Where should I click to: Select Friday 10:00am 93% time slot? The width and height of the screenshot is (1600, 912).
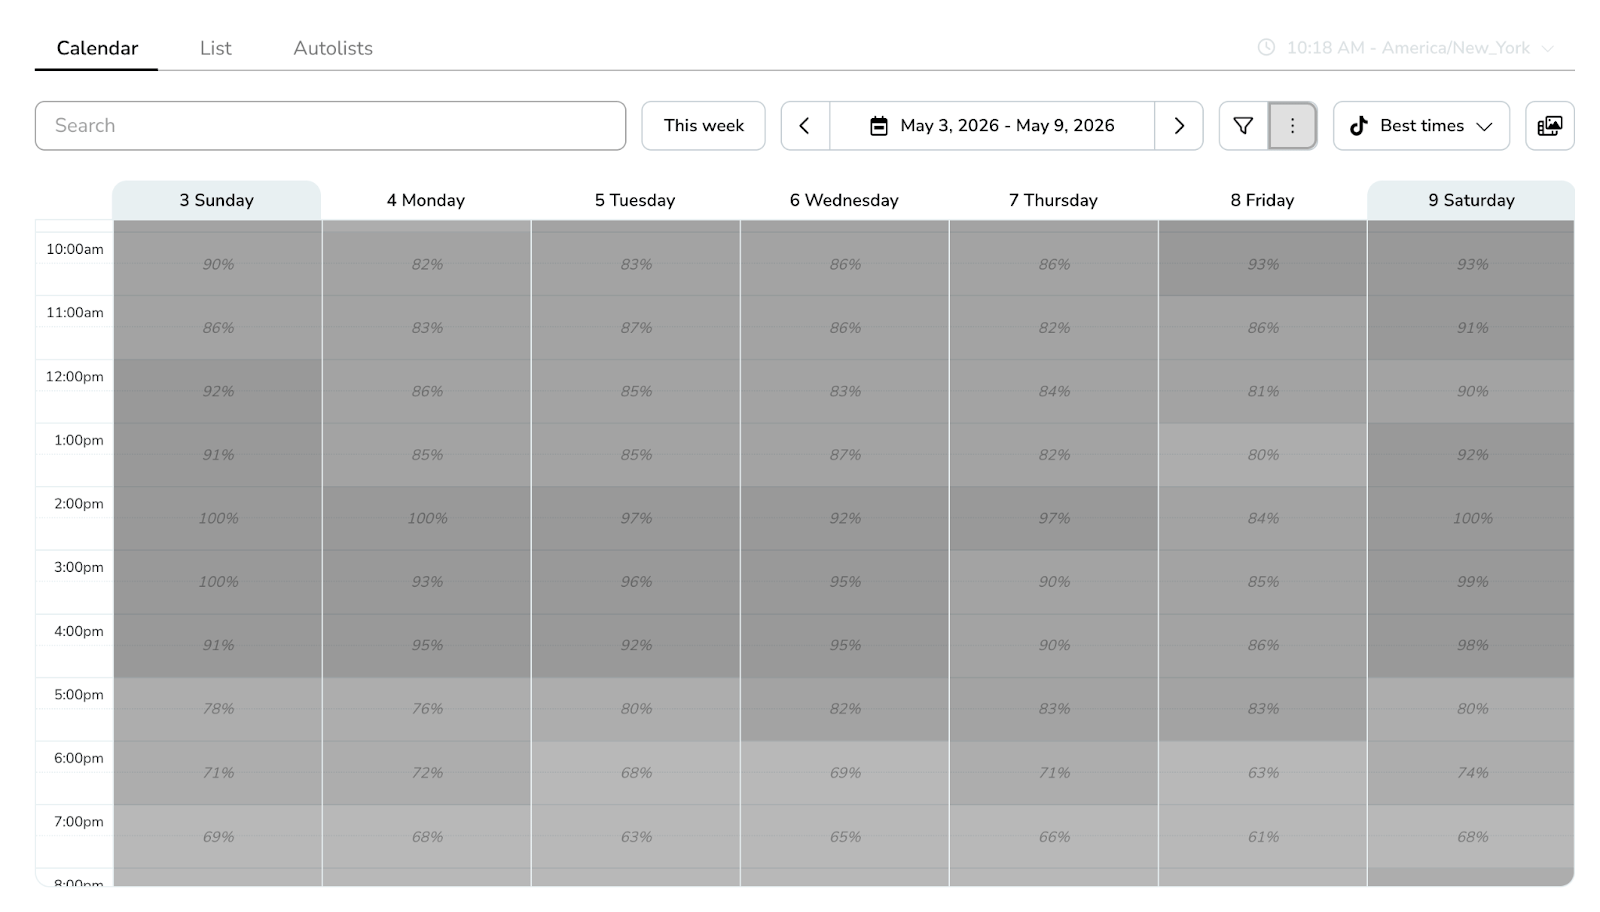coord(1263,264)
